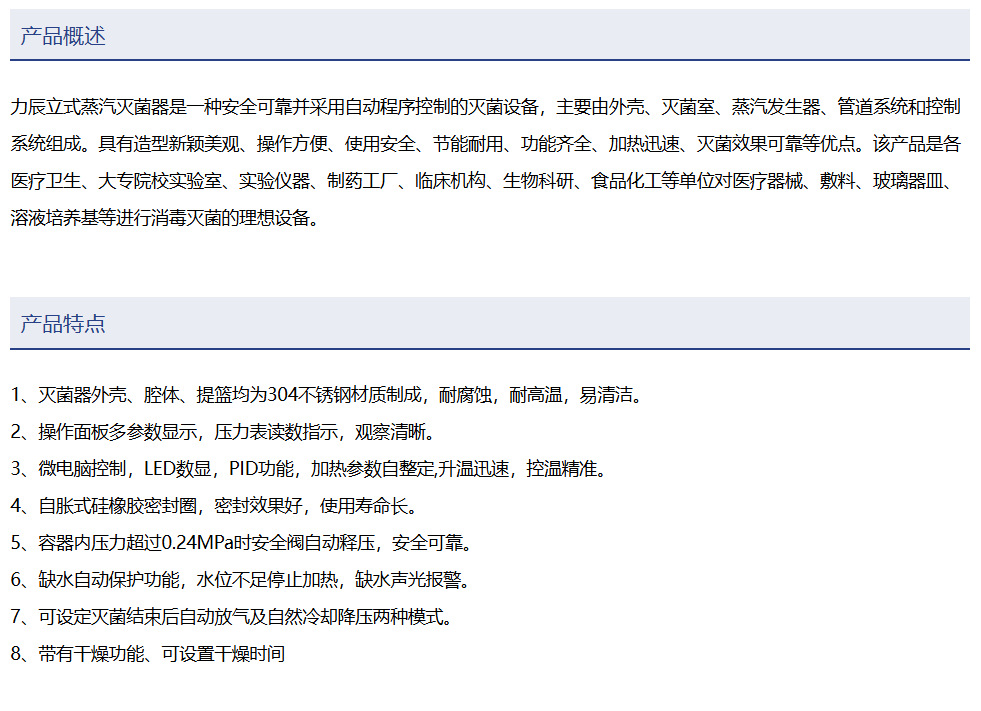Click the overview line starting 溶液培养基
Image resolution: width=981 pixels, height=711 pixels.
(165, 218)
